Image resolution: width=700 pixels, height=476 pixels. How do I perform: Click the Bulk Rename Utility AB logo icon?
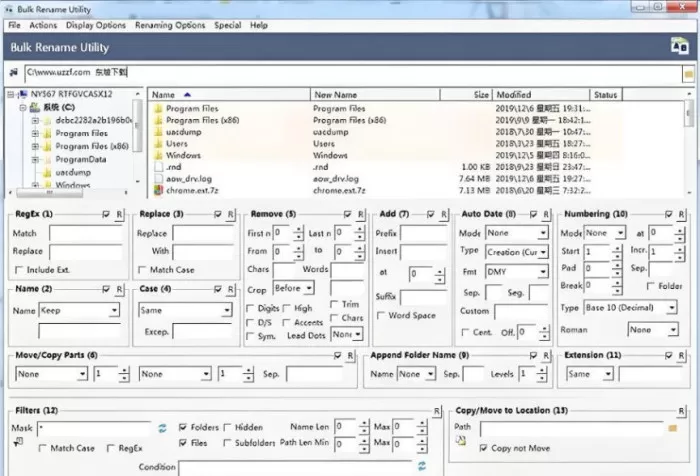679,46
